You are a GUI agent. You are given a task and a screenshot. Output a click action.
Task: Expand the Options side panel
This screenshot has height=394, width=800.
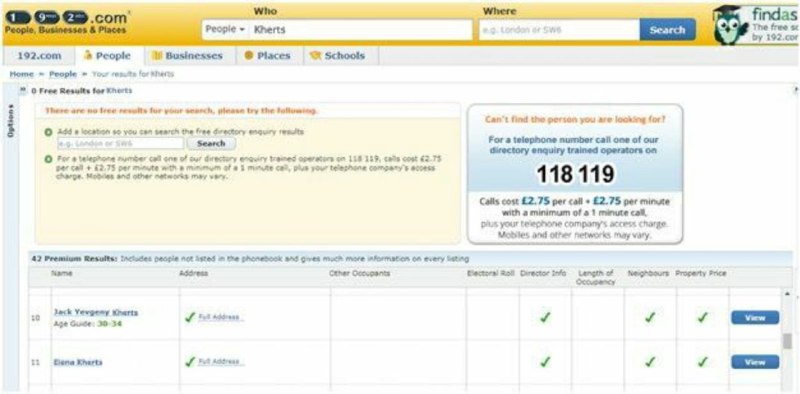pos(11,121)
